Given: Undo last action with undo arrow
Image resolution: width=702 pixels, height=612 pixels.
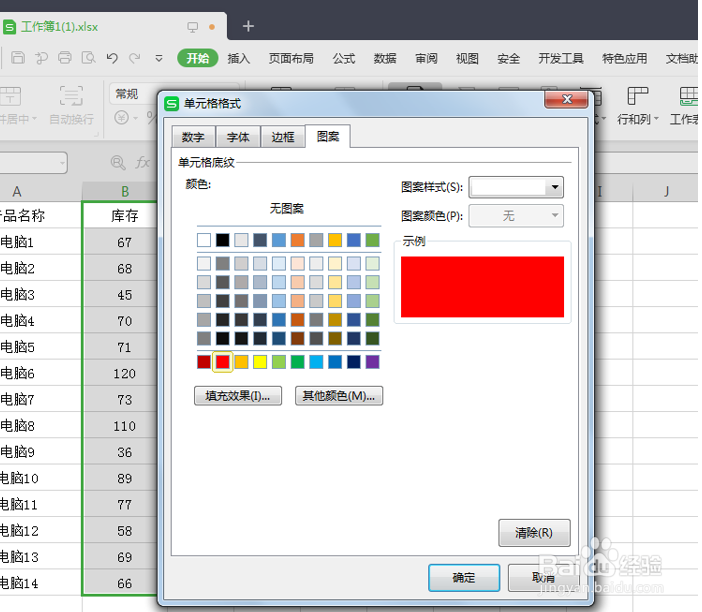Looking at the screenshot, I should click(x=112, y=58).
